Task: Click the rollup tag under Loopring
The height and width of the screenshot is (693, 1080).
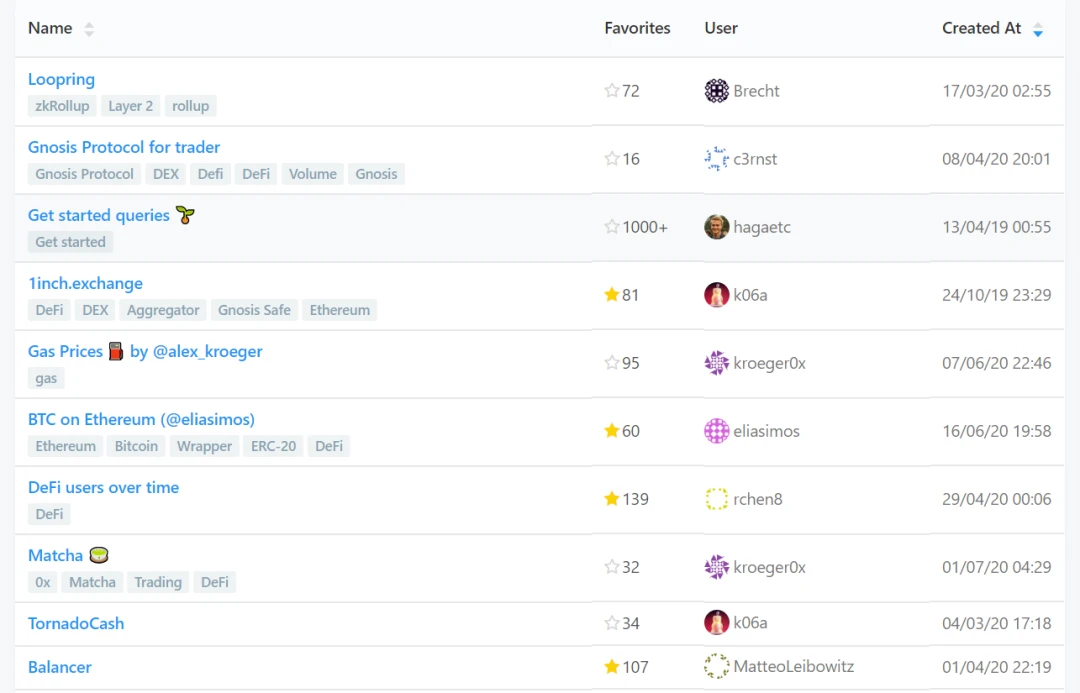Action: (191, 106)
